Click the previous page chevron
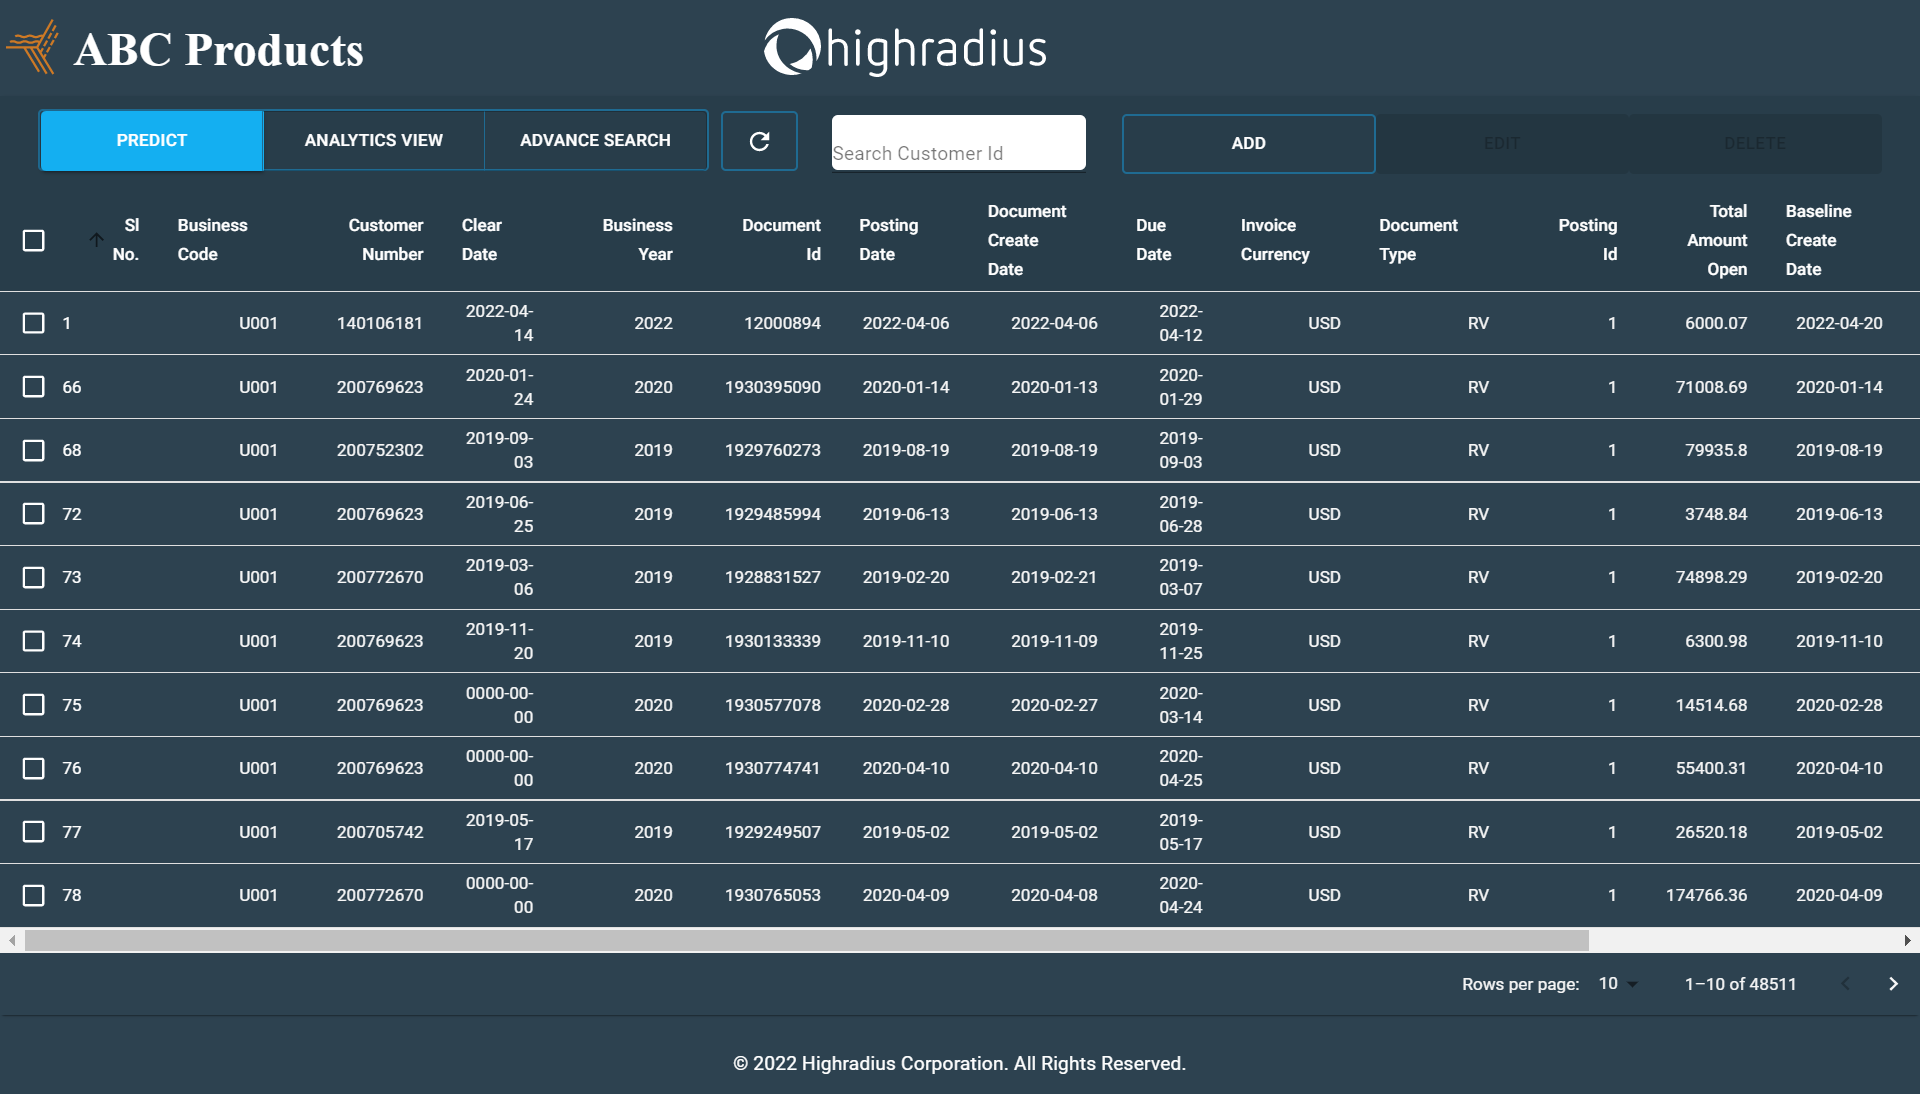The height and width of the screenshot is (1094, 1920). (1845, 984)
